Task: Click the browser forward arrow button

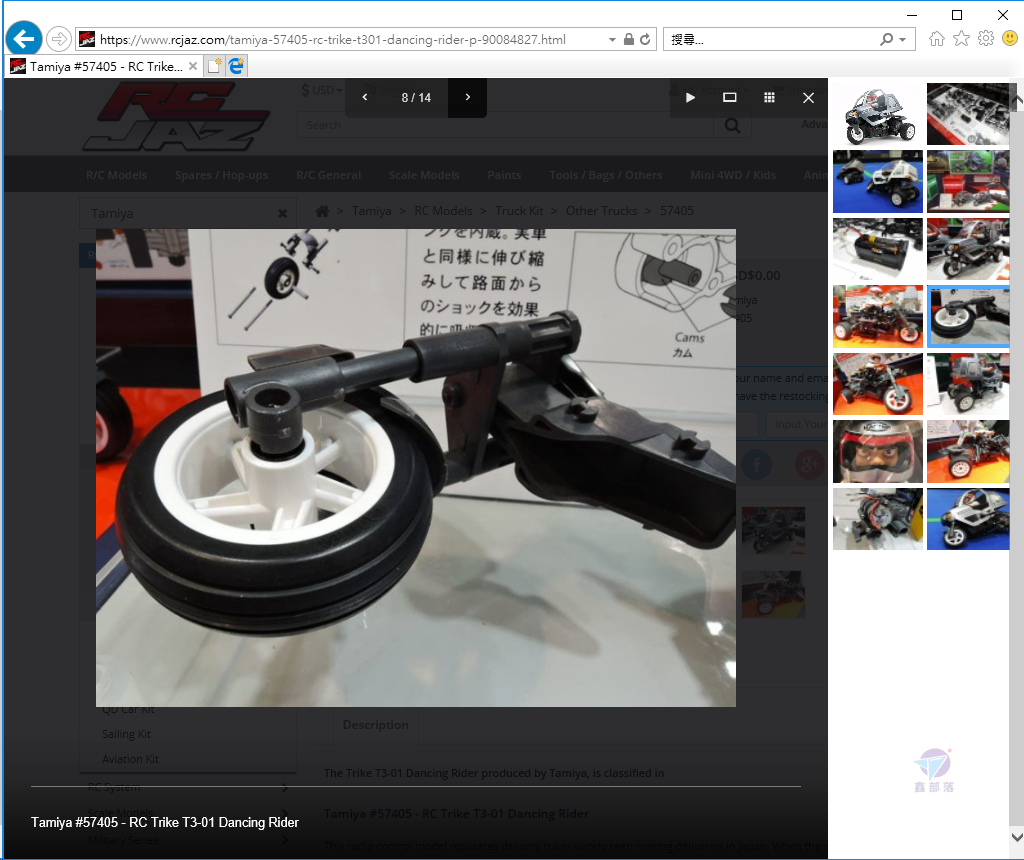Action: (x=59, y=39)
